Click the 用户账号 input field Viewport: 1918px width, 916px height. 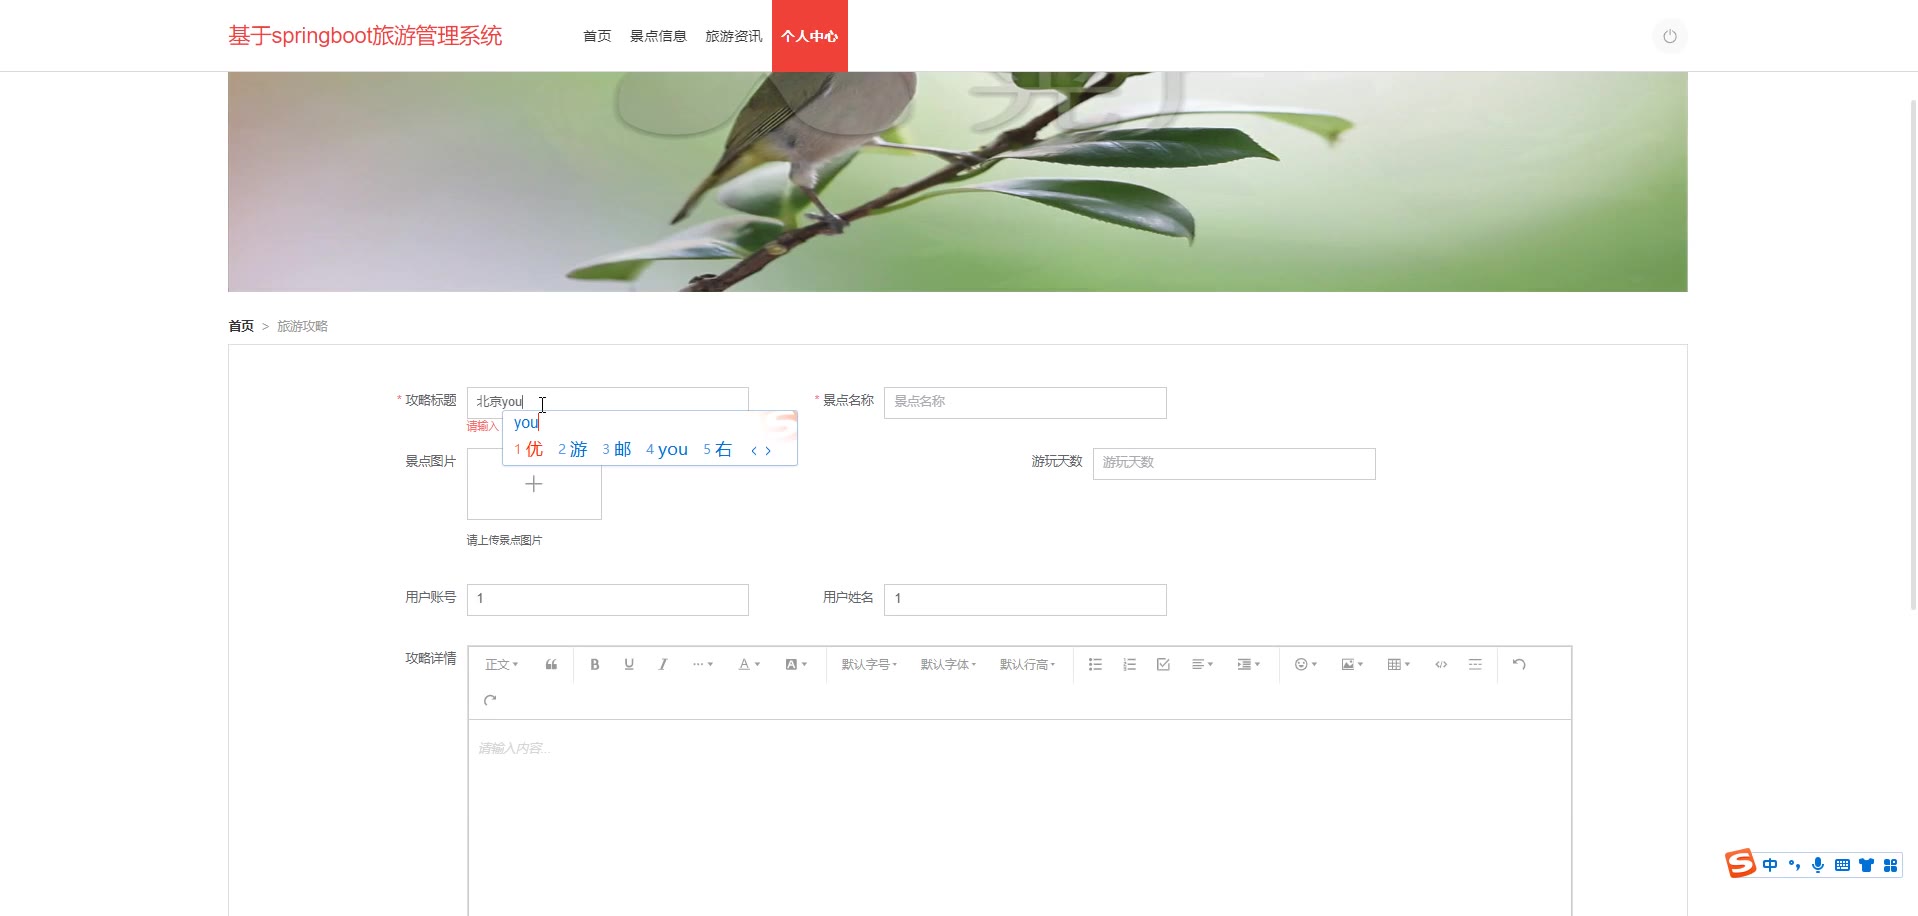click(607, 599)
